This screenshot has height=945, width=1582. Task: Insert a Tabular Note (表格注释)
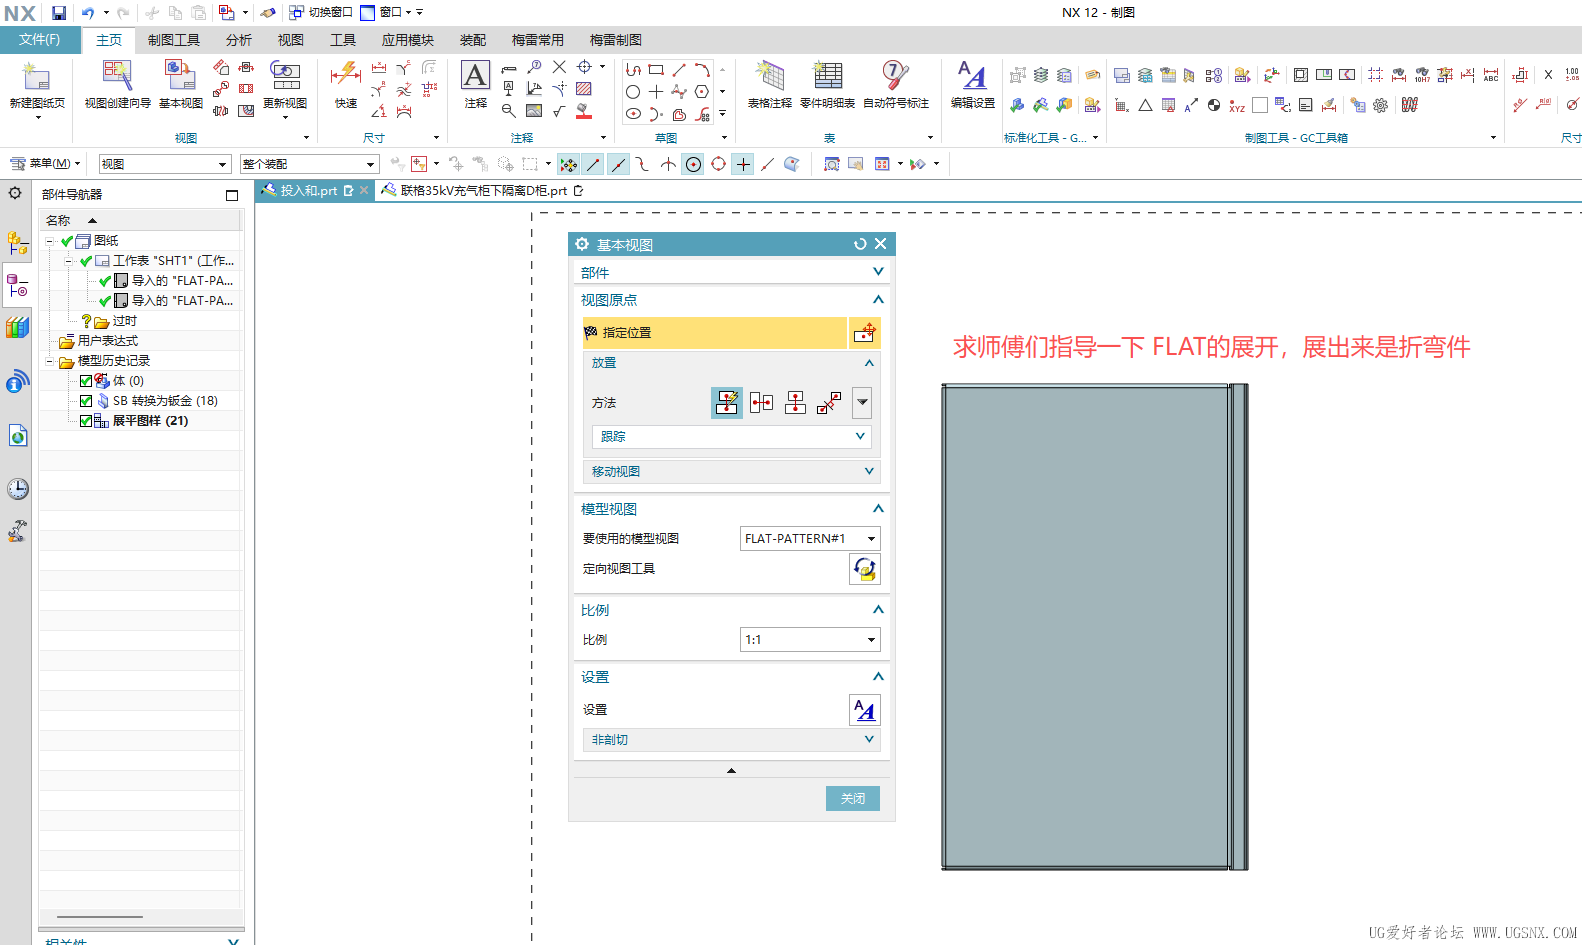(x=769, y=76)
